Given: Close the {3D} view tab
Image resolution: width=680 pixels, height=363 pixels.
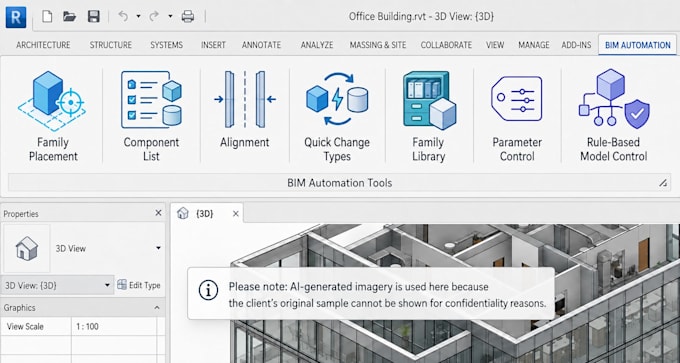Looking at the screenshot, I should click(x=235, y=213).
